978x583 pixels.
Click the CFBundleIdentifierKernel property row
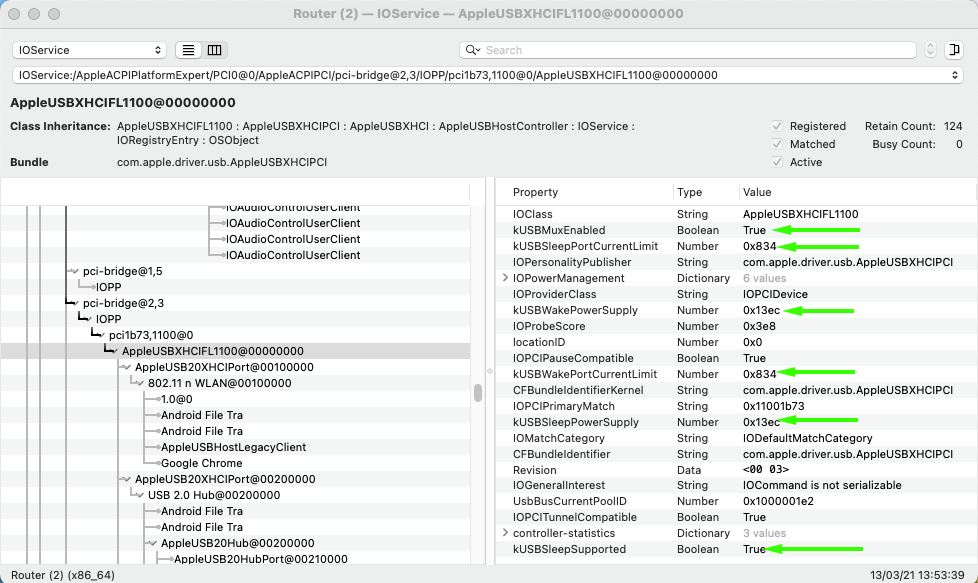coord(736,390)
